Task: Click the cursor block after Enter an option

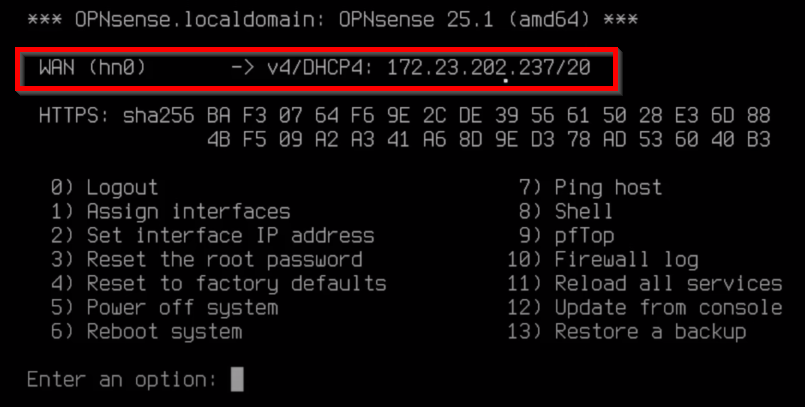Action: click(x=237, y=379)
